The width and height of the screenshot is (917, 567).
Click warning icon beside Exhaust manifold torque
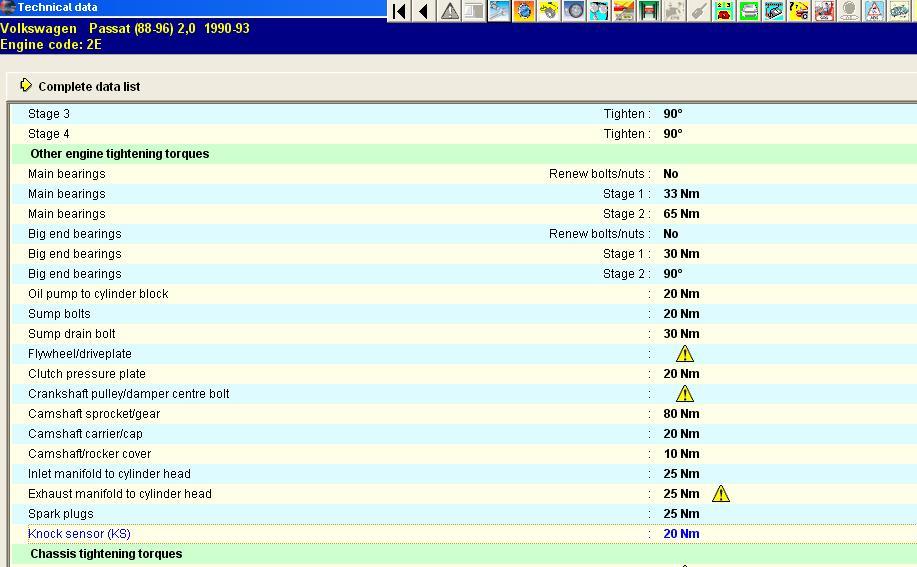coord(720,494)
